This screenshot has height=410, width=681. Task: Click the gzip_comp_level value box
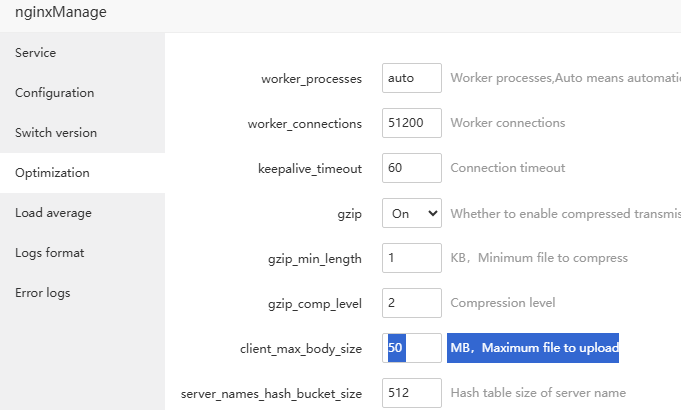[x=412, y=303]
